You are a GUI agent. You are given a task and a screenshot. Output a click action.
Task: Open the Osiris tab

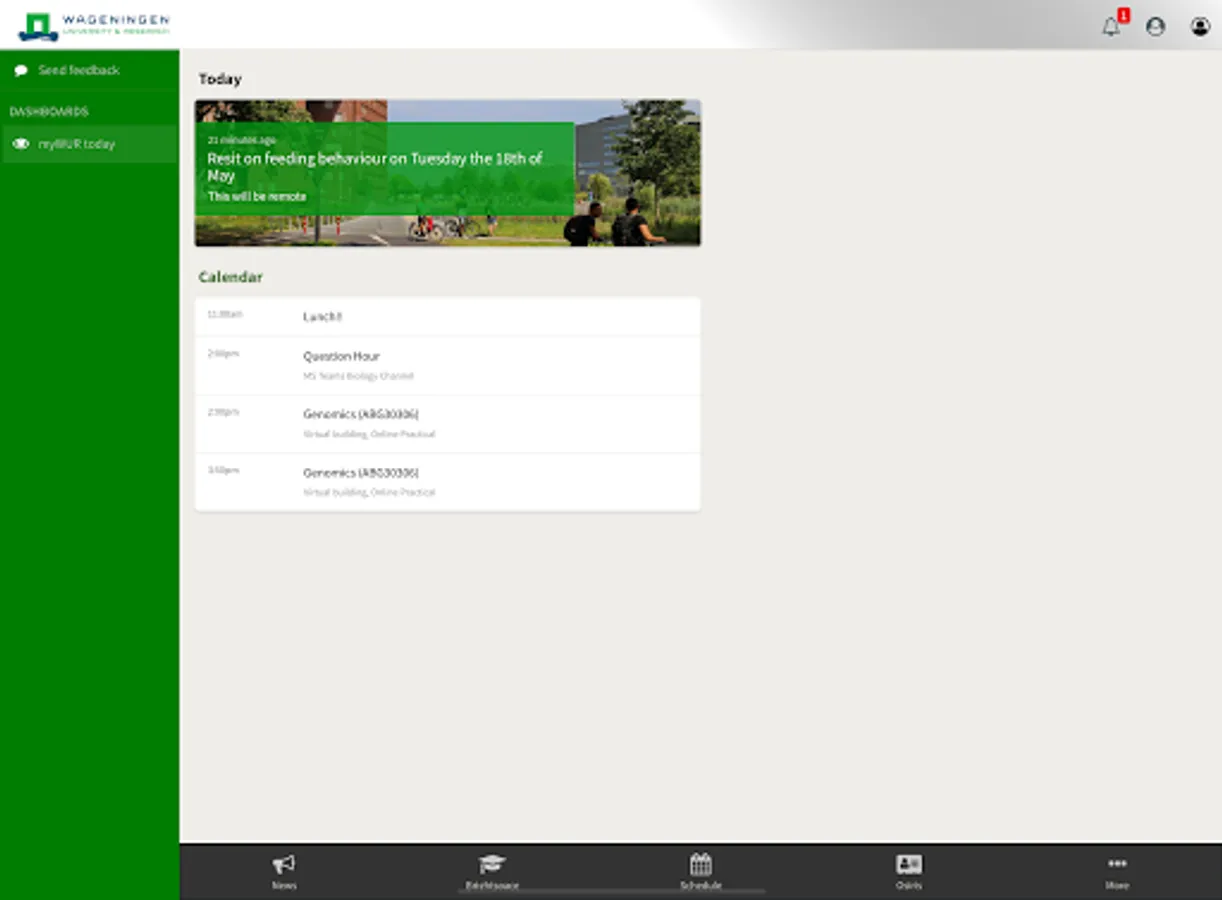(908, 872)
